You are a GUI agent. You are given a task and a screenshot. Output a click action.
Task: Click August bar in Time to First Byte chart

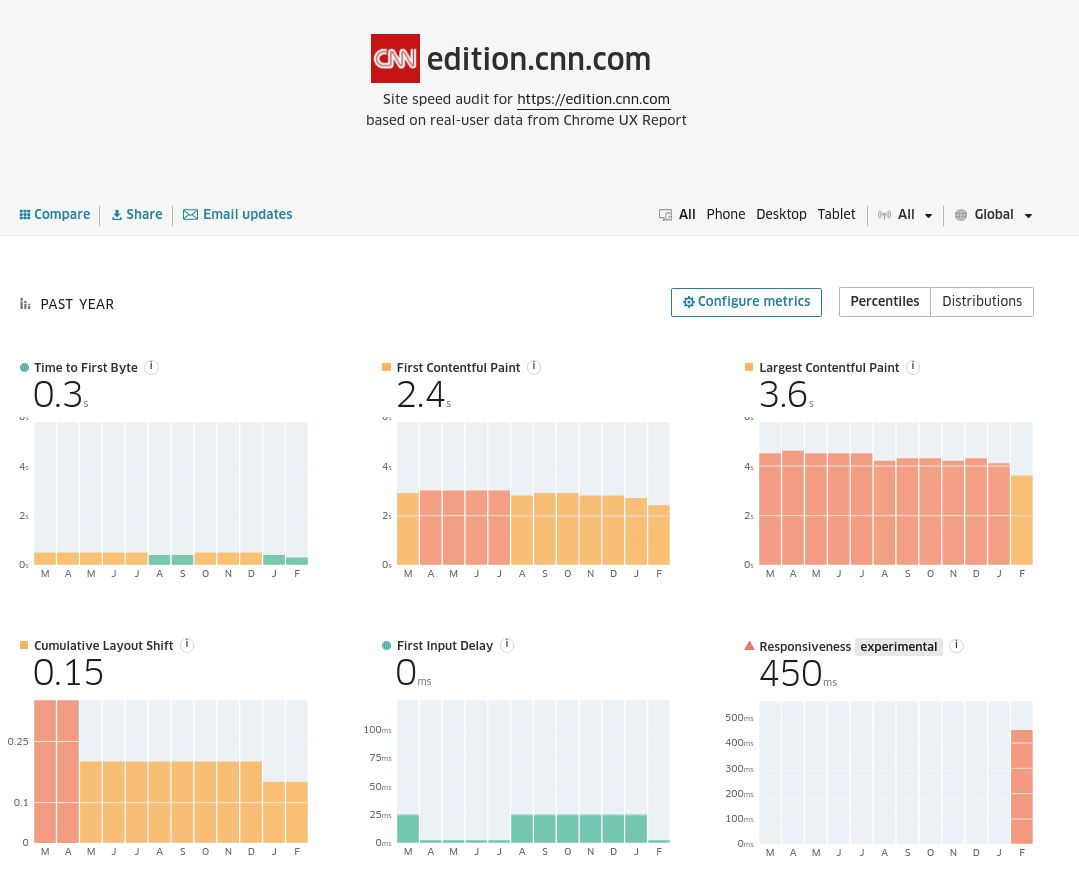tap(160, 560)
